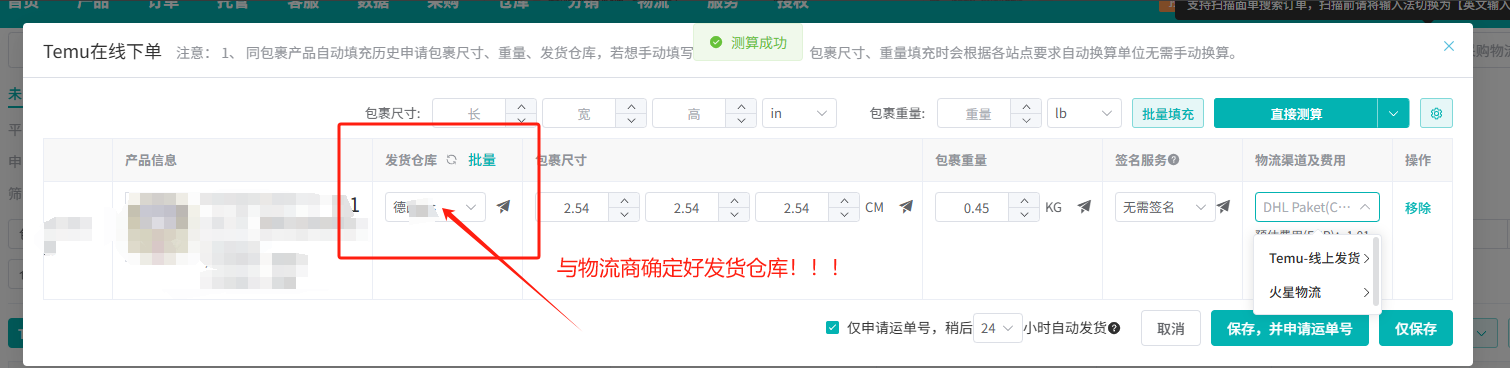Collapse the DHL Paket channel dropdown
Viewport: 1510px width, 368px height.
tap(1317, 207)
